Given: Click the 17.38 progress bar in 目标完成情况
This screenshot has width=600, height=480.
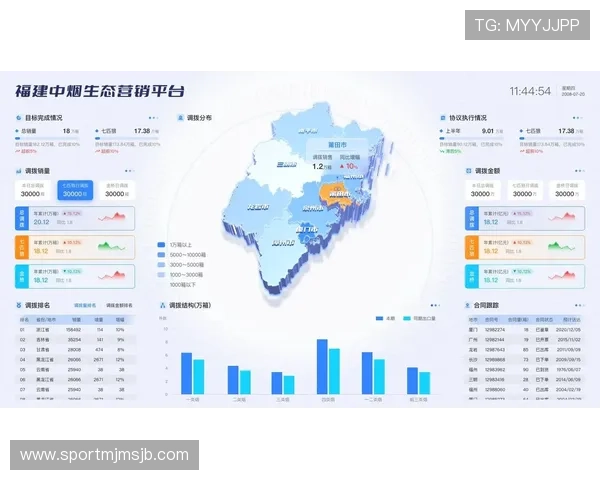Looking at the screenshot, I should click(127, 138).
